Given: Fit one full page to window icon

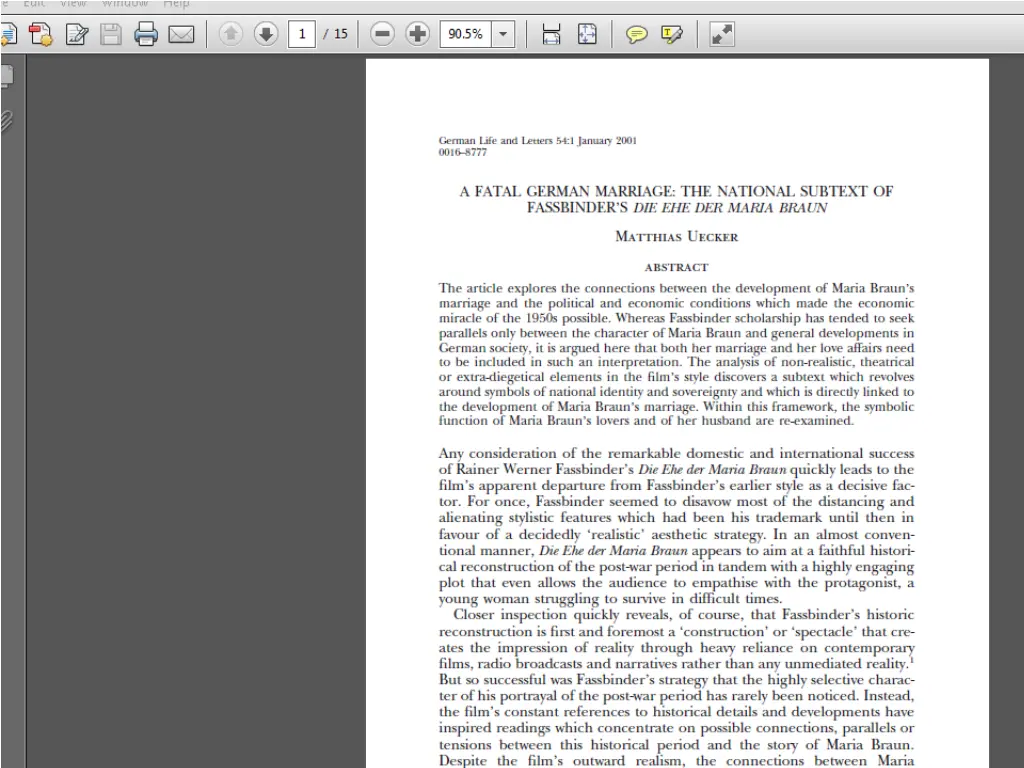Looking at the screenshot, I should [587, 34].
